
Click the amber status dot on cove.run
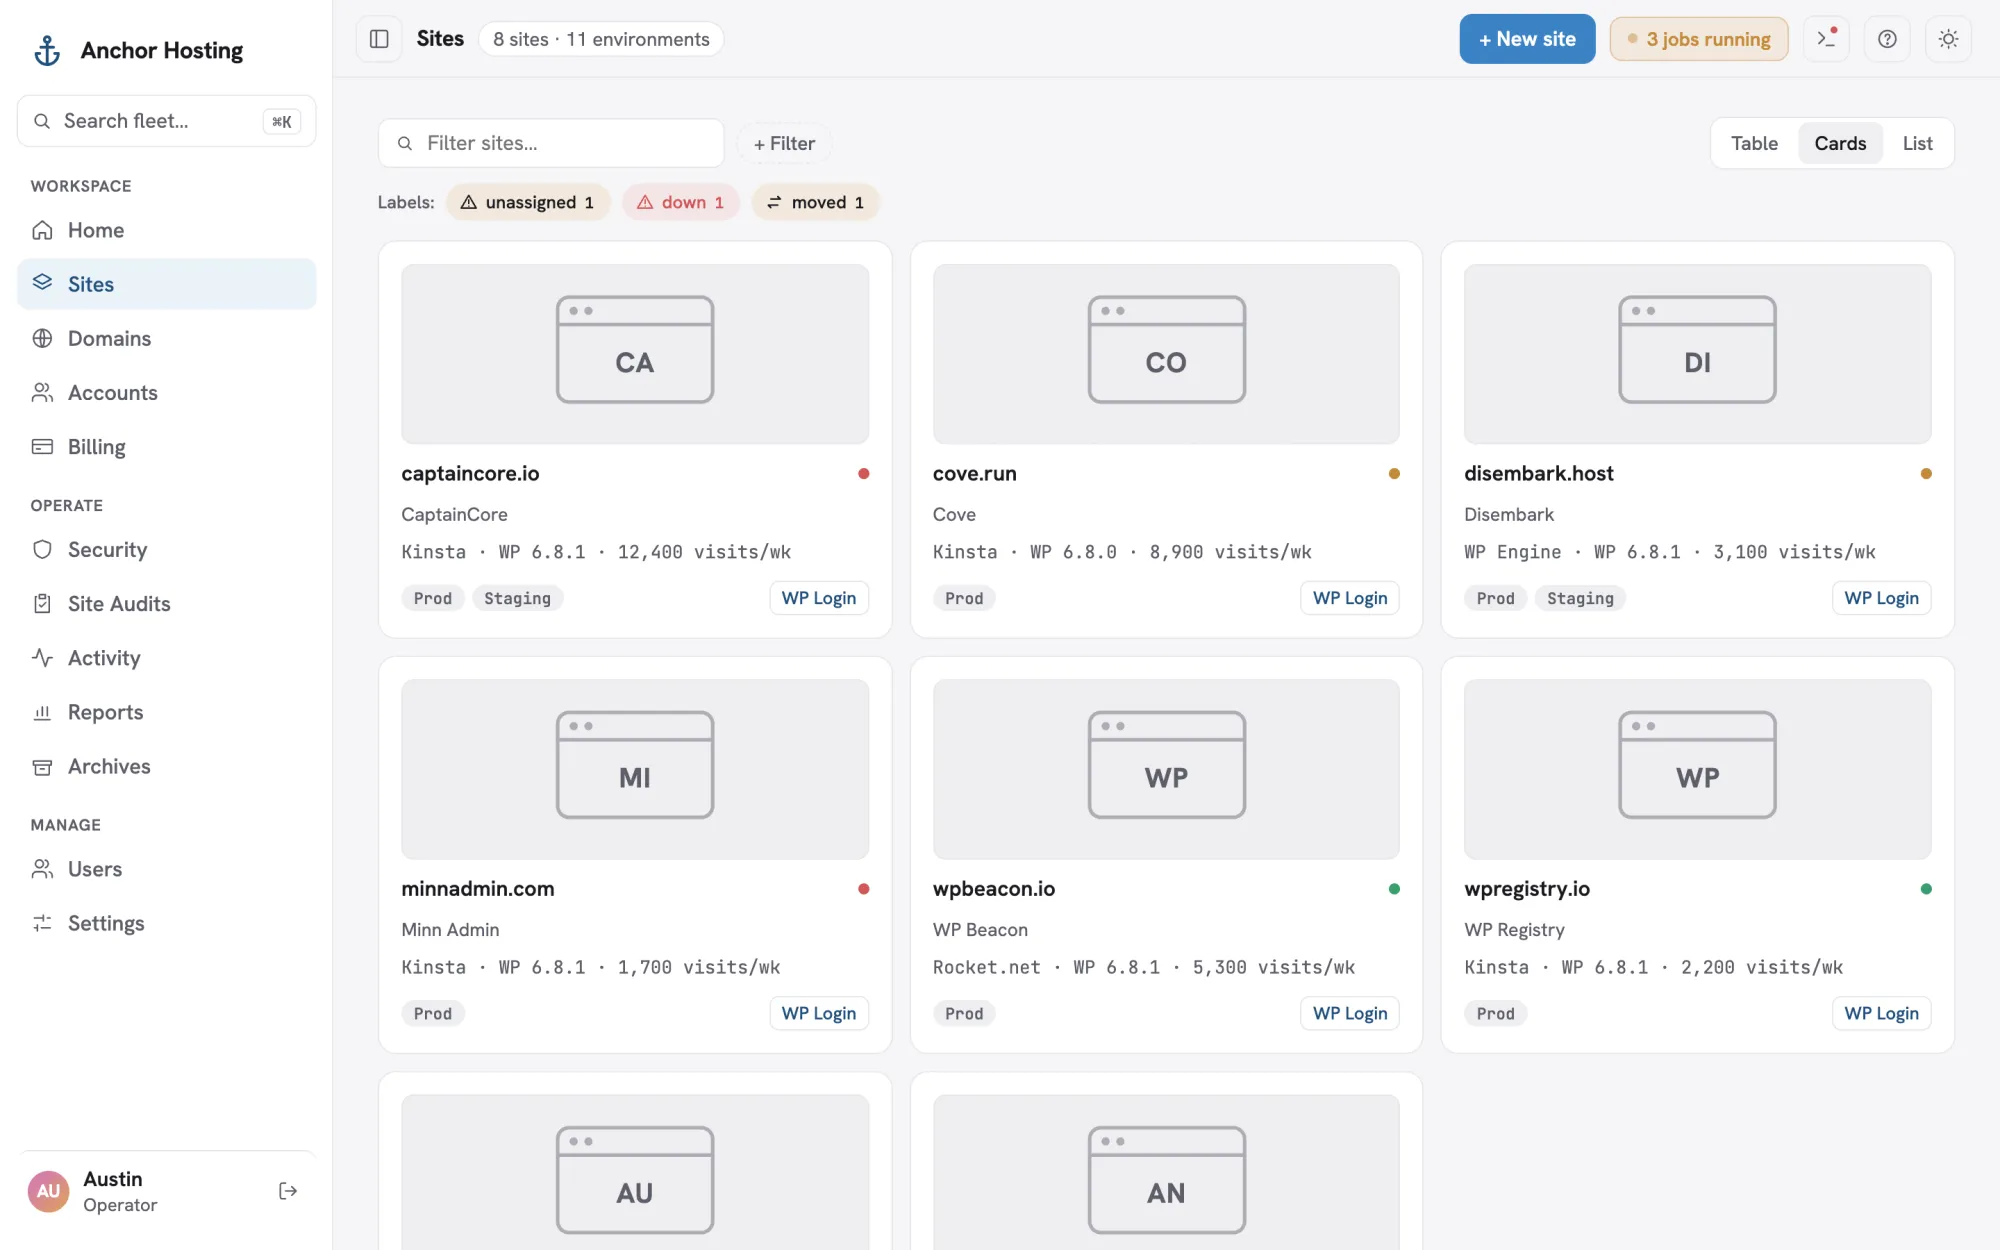pyautogui.click(x=1394, y=473)
